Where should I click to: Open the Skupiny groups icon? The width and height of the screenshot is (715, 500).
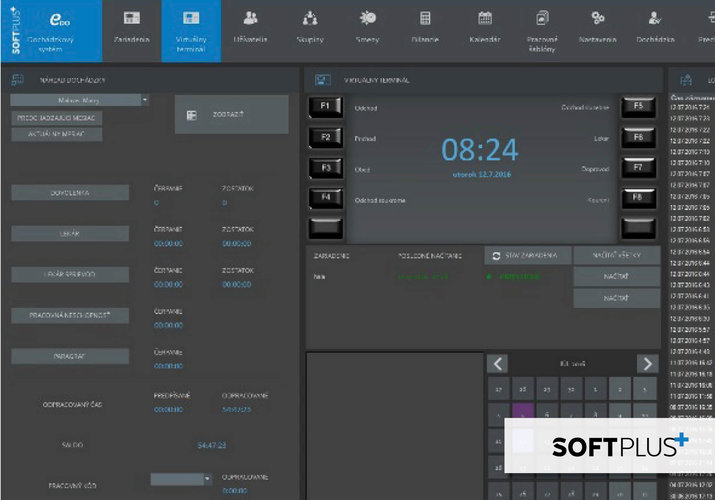[x=309, y=18]
